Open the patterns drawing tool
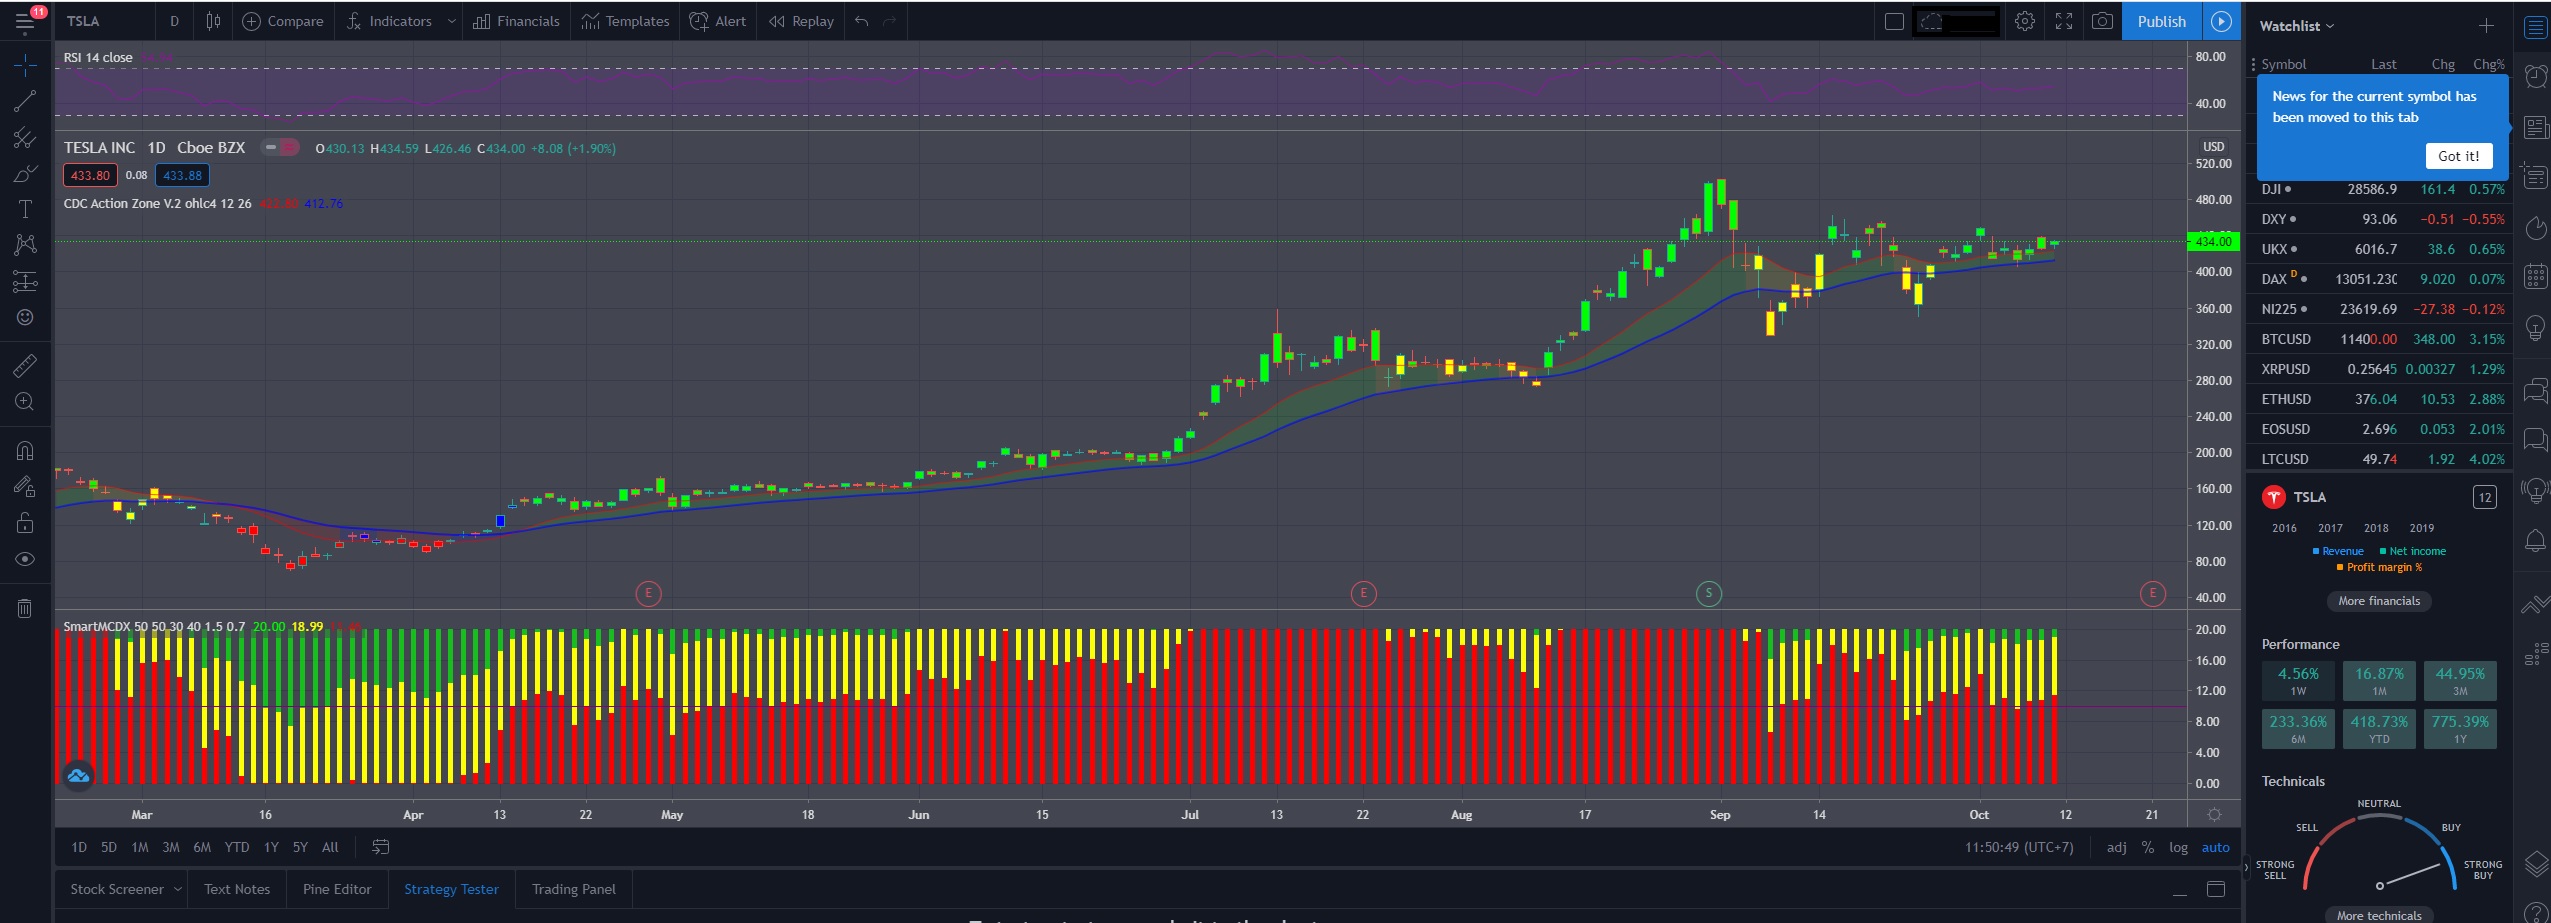 pos(25,245)
